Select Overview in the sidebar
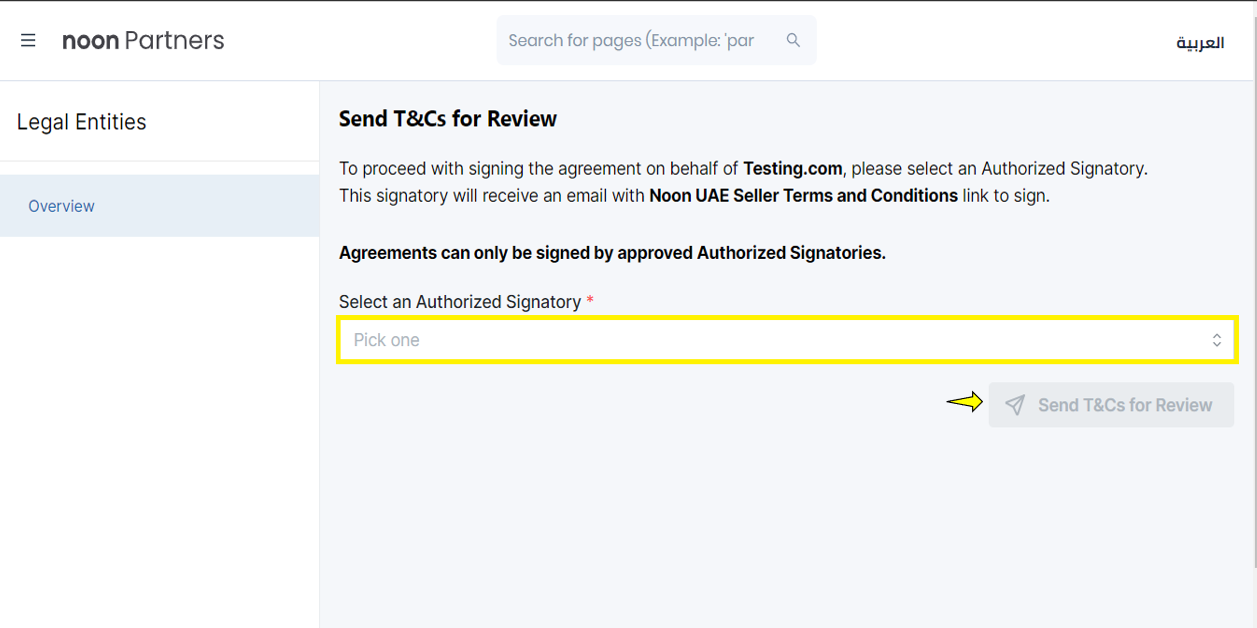Image resolution: width=1257 pixels, height=628 pixels. (x=61, y=206)
